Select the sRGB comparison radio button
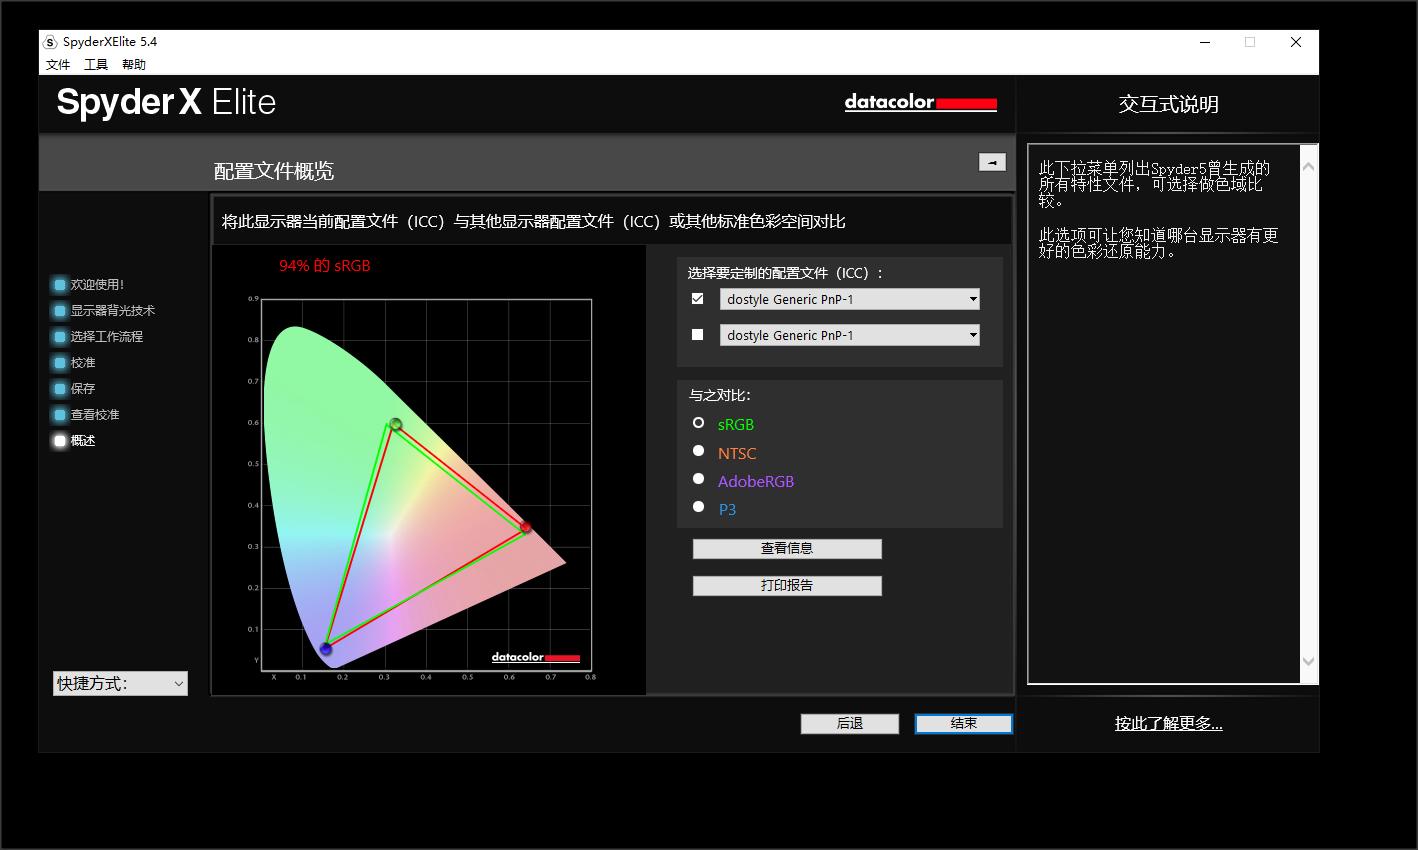 (x=699, y=423)
